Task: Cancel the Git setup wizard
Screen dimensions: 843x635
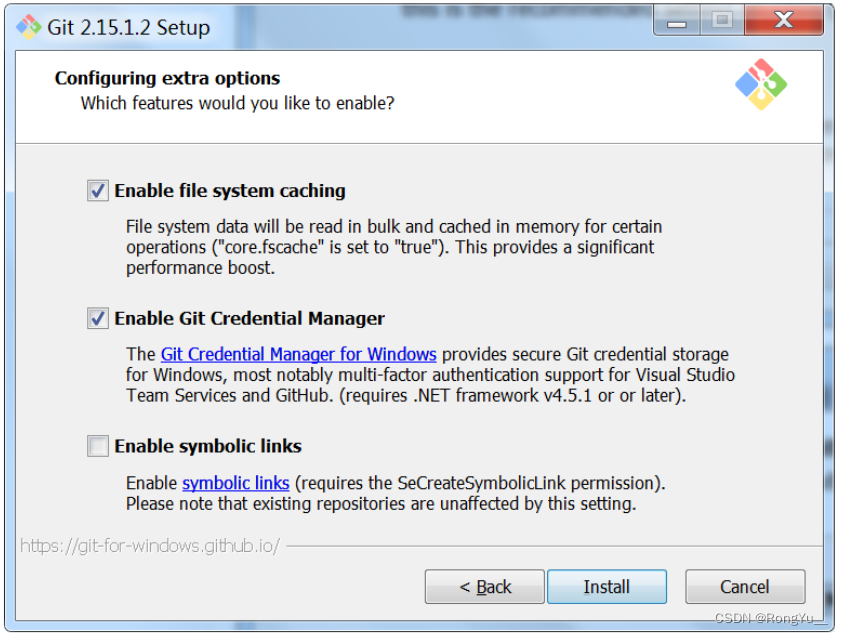Action: point(745,587)
